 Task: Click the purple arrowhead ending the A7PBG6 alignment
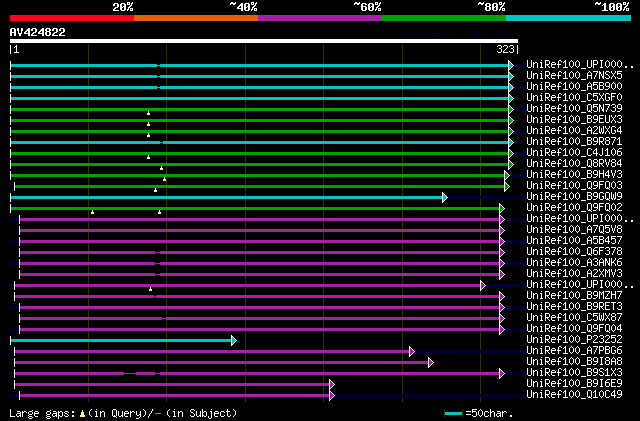pyautogui.click(x=412, y=351)
